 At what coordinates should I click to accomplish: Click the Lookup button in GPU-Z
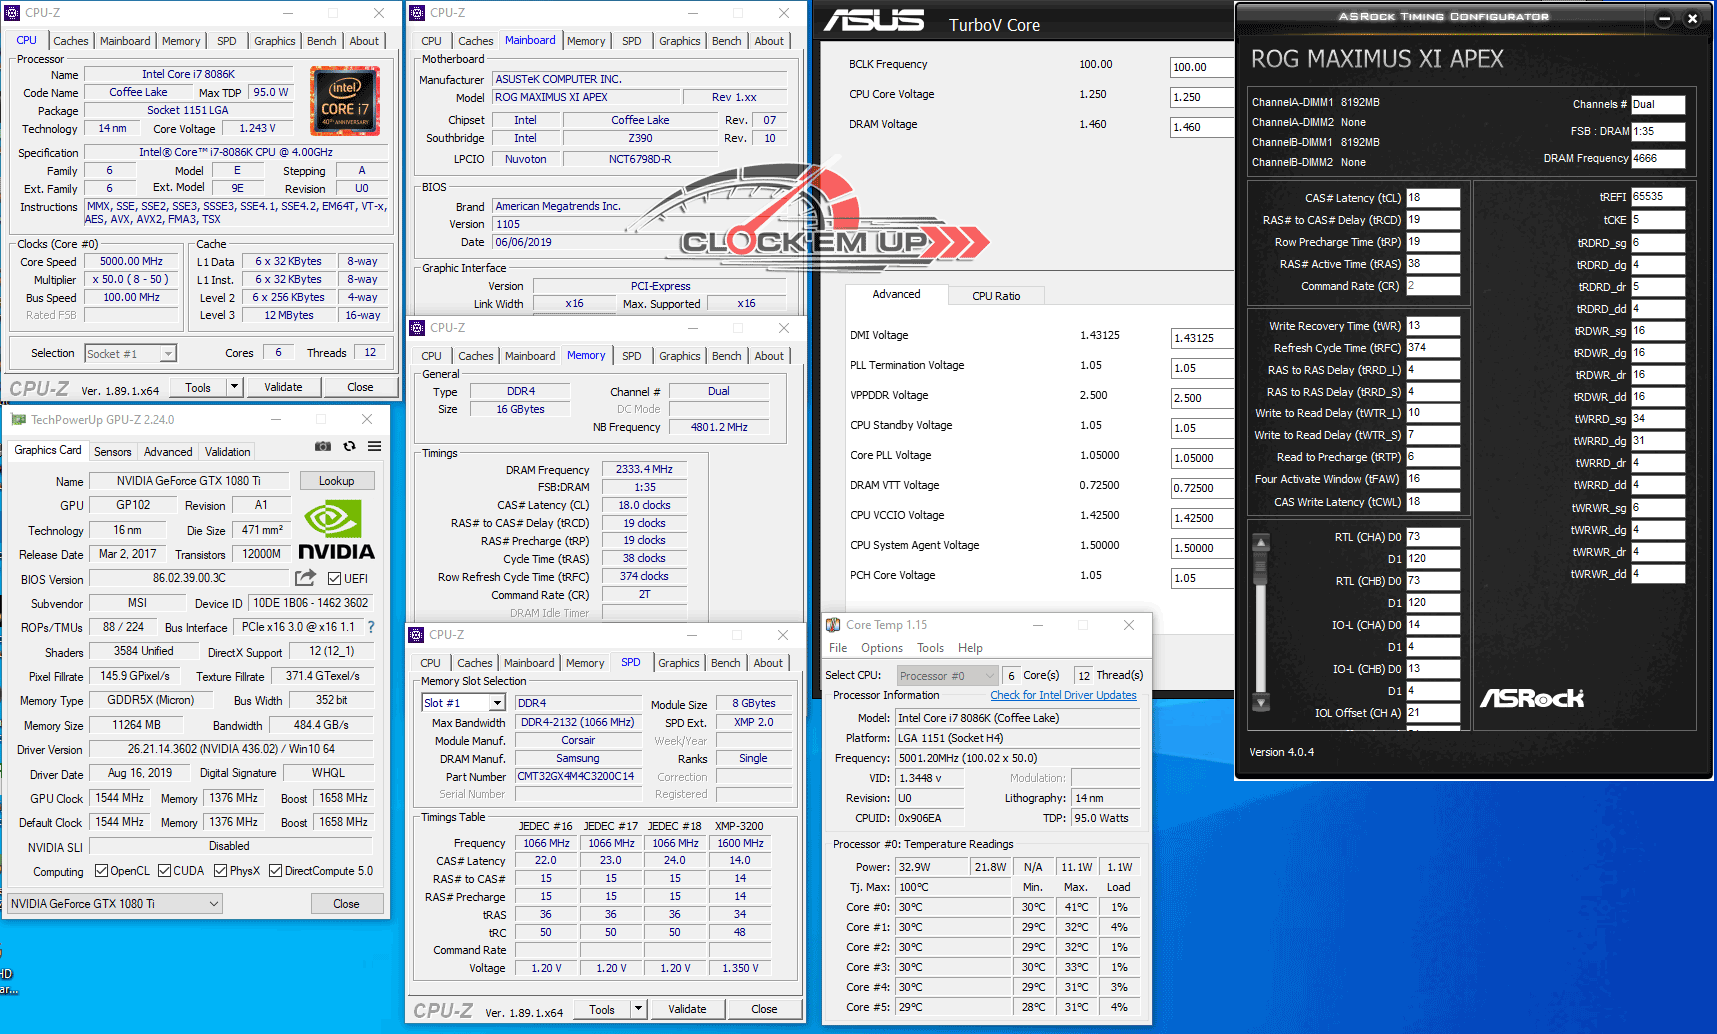click(336, 481)
